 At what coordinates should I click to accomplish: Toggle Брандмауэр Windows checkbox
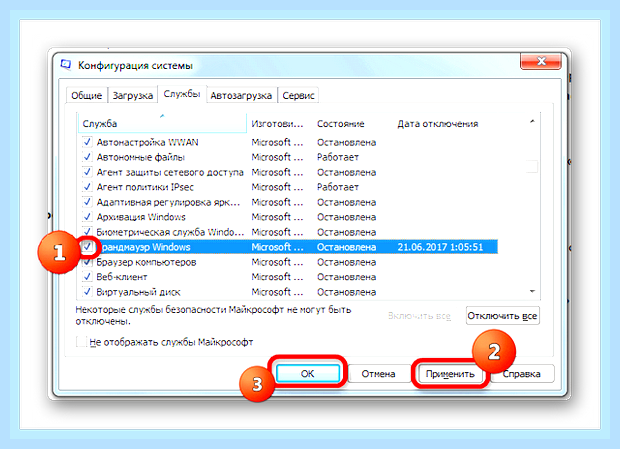click(x=87, y=247)
